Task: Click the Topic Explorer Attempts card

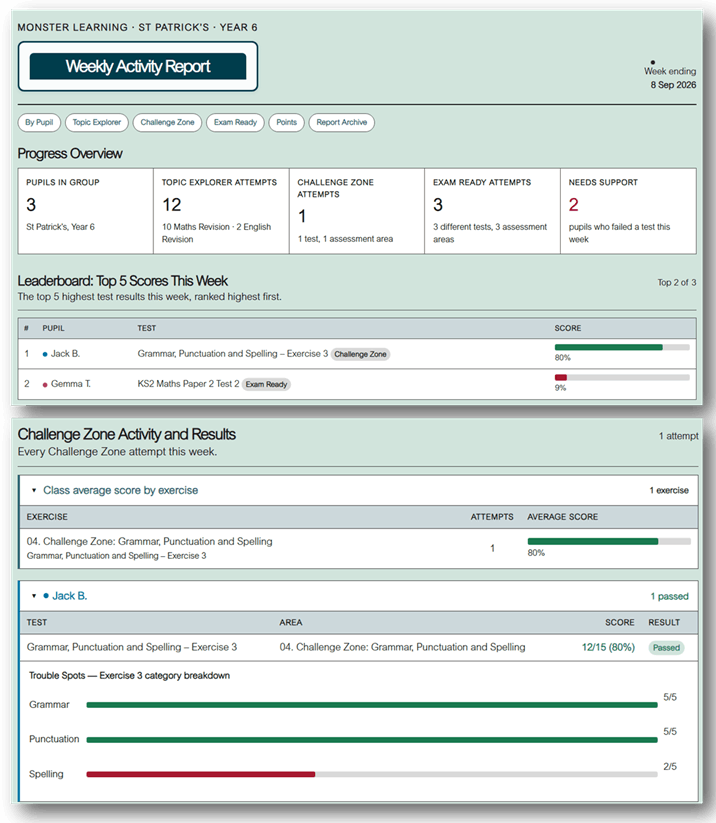Action: [x=221, y=211]
